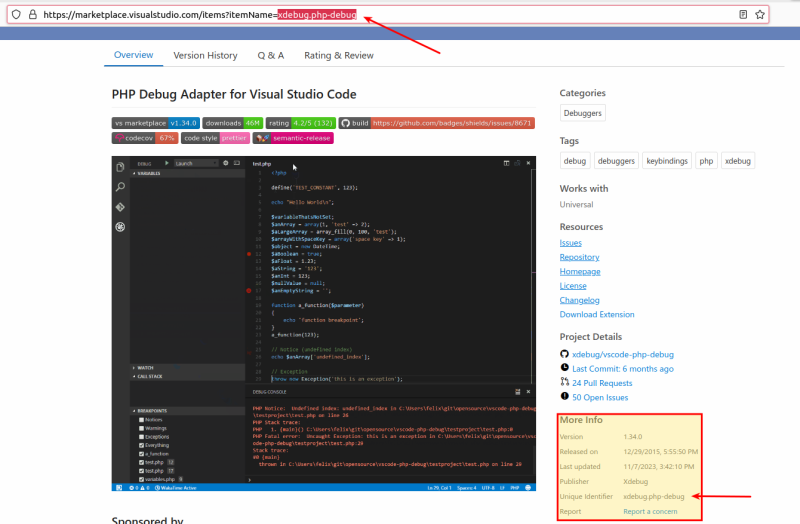This screenshot has height=524, width=800.
Task: Click the vs marketplace v1.34.0 badge
Action: tap(156, 123)
